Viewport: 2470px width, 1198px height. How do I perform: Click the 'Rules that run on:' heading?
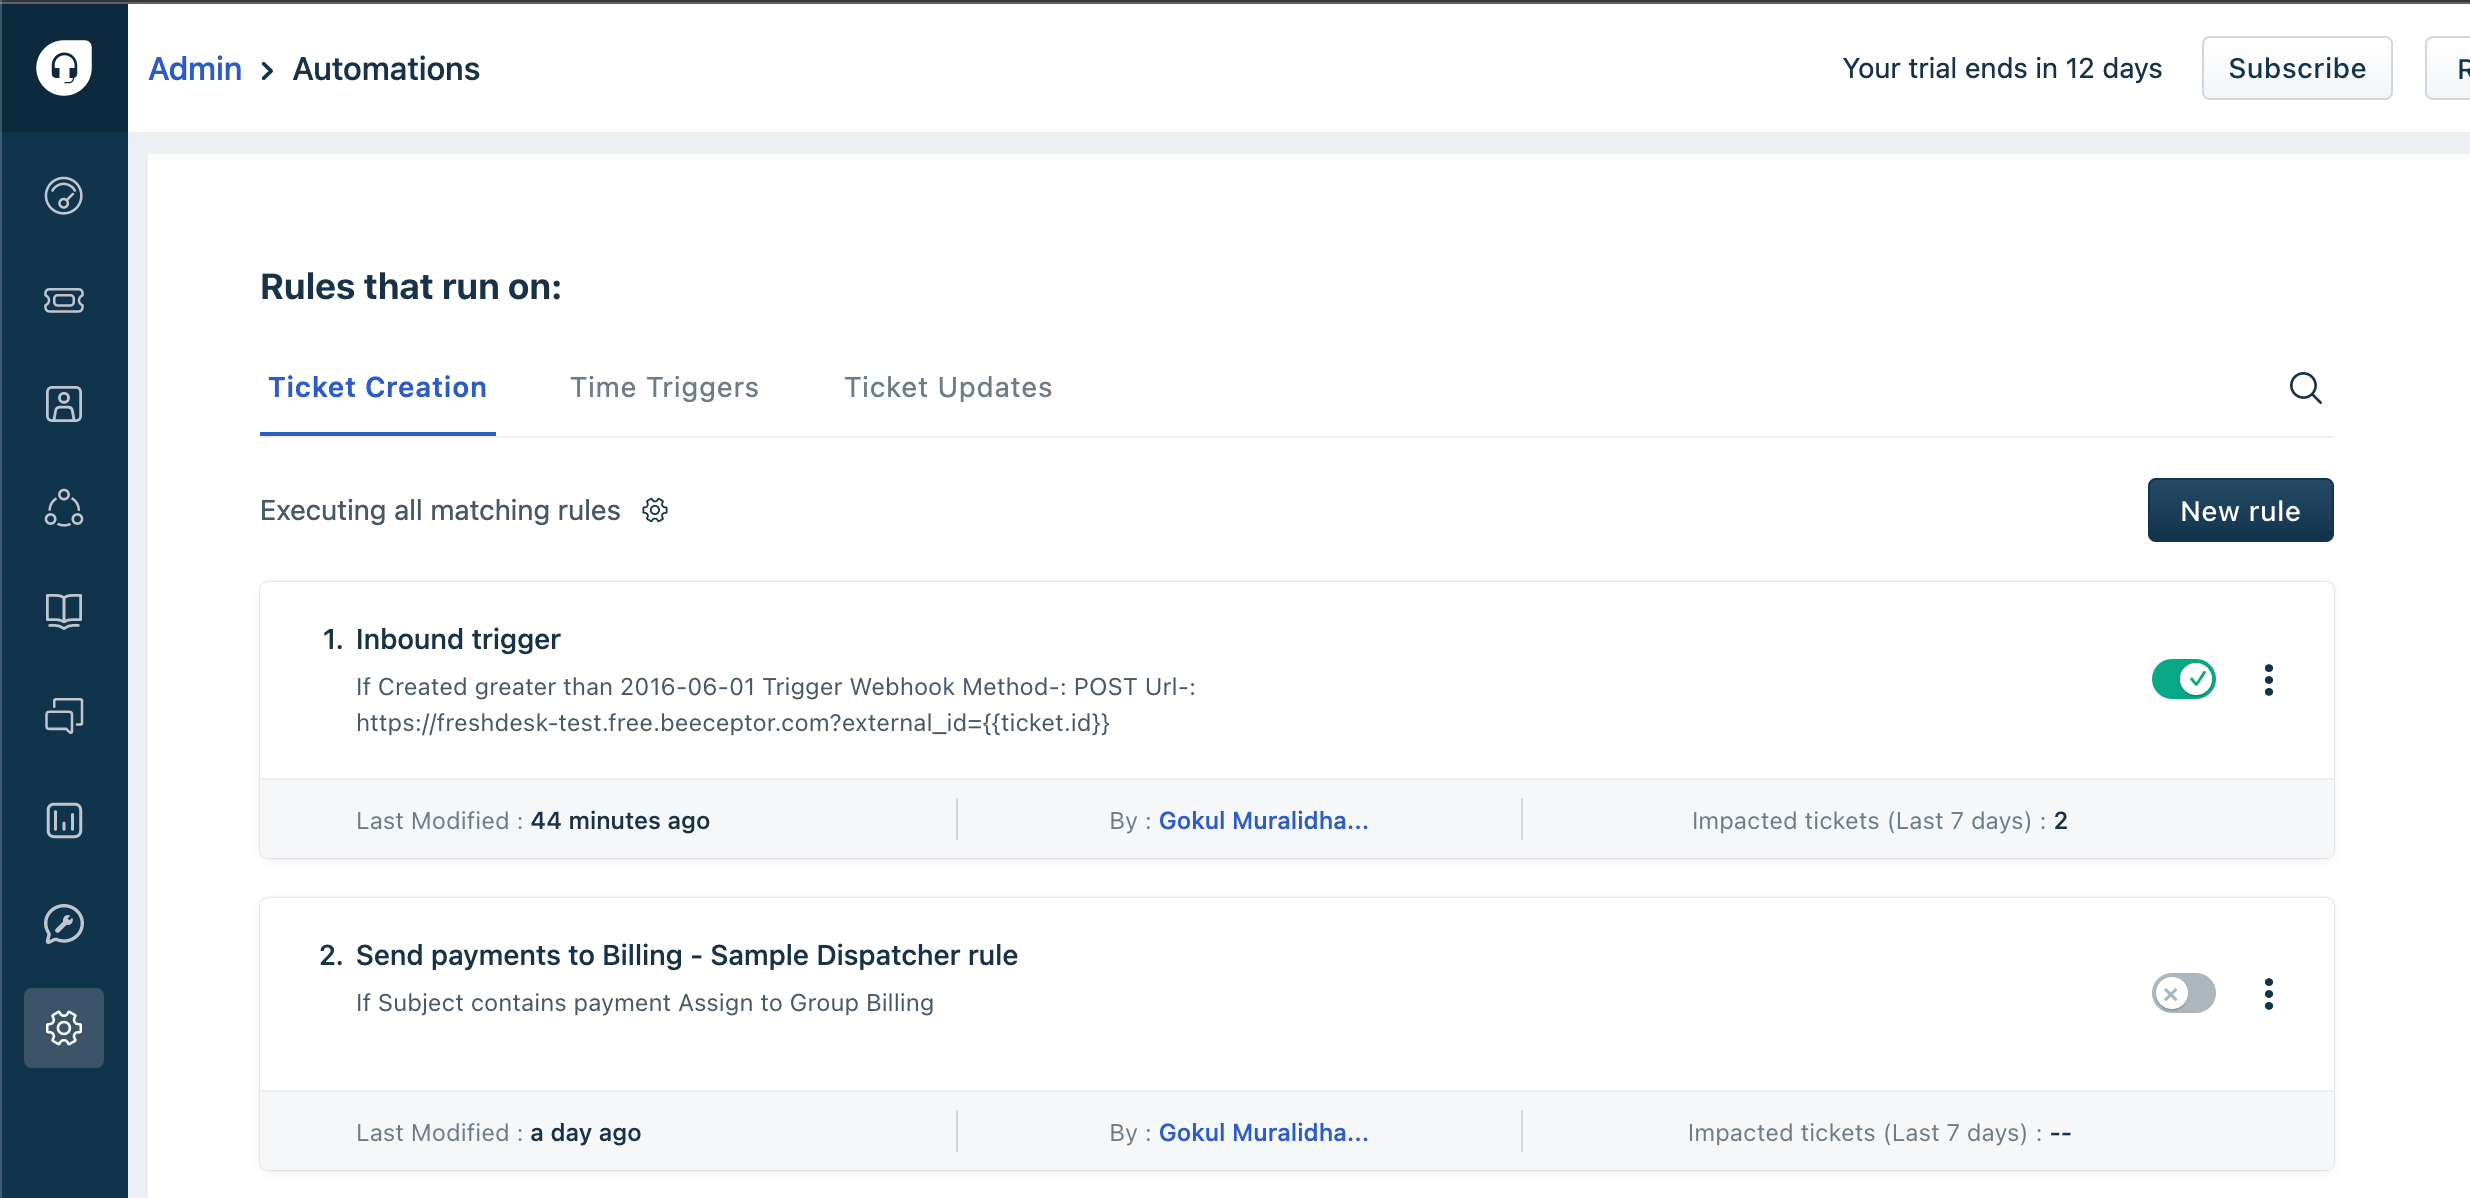(411, 287)
